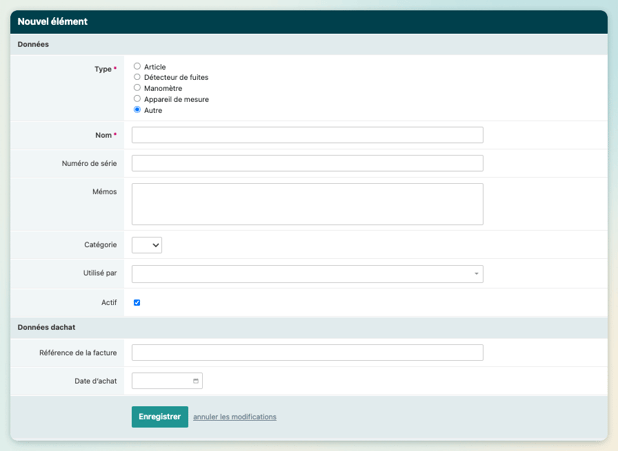Click the Référence de la facture field
The height and width of the screenshot is (451, 618).
tap(307, 353)
